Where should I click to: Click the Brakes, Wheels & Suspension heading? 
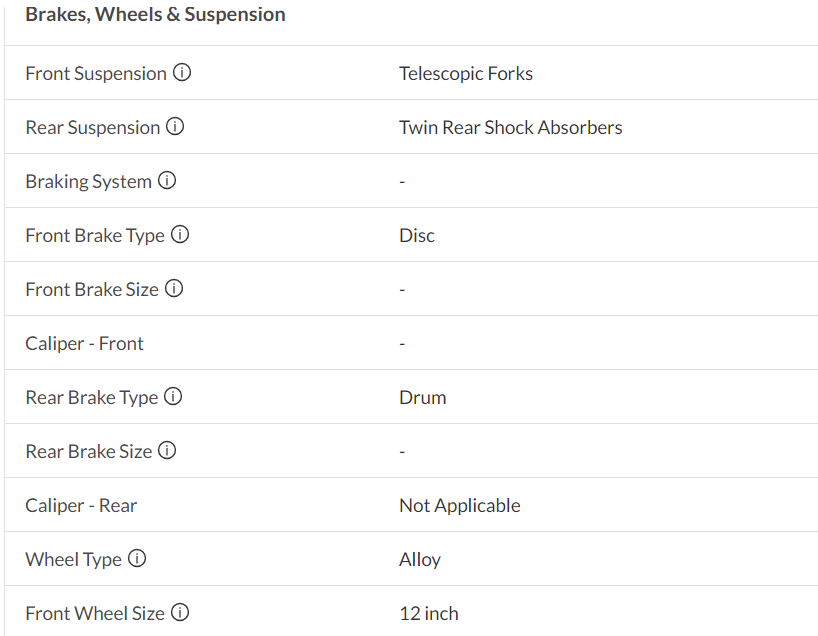[x=155, y=15]
